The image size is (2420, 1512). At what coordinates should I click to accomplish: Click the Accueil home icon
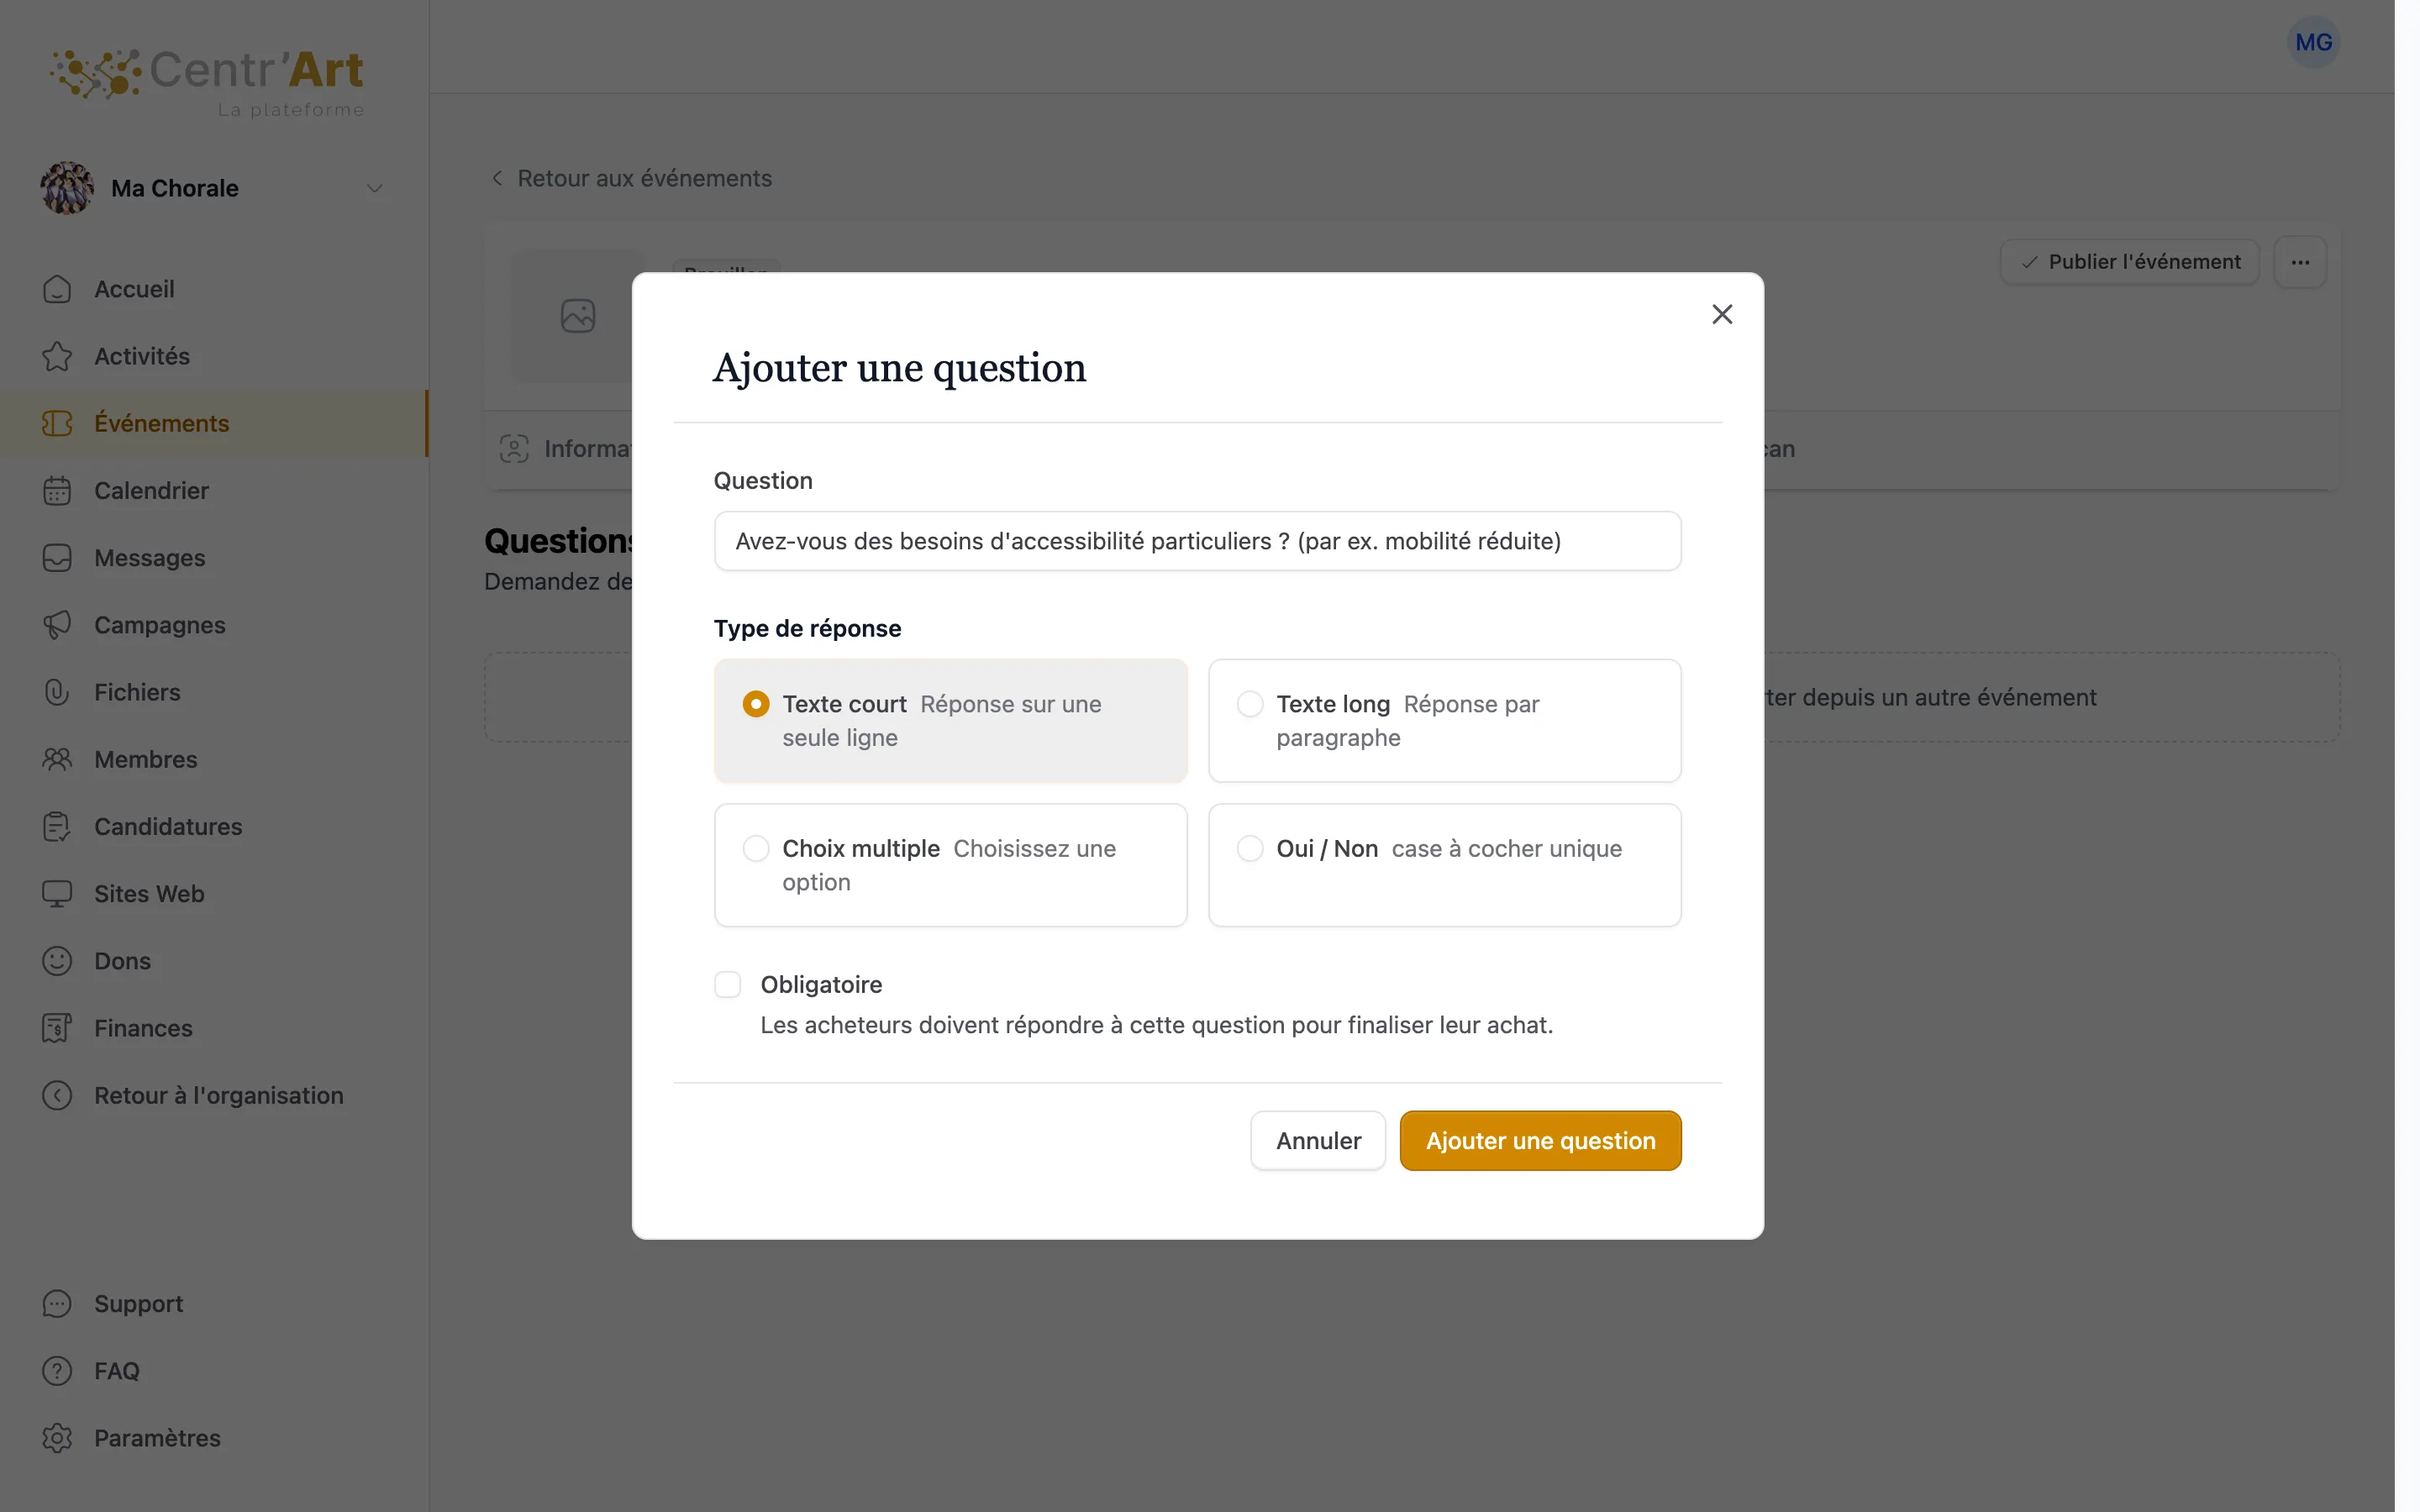point(57,289)
